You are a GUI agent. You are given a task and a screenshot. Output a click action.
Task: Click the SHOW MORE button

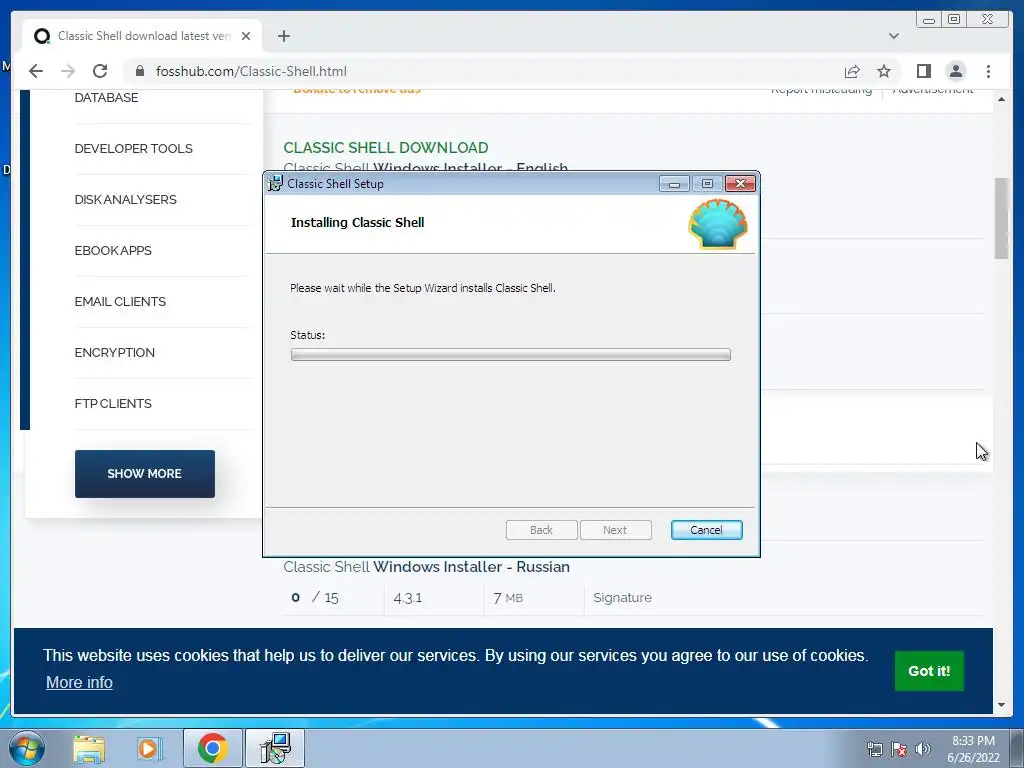point(144,474)
